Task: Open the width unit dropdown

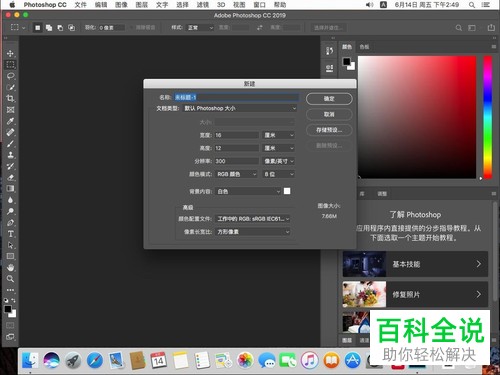Action: (x=279, y=135)
